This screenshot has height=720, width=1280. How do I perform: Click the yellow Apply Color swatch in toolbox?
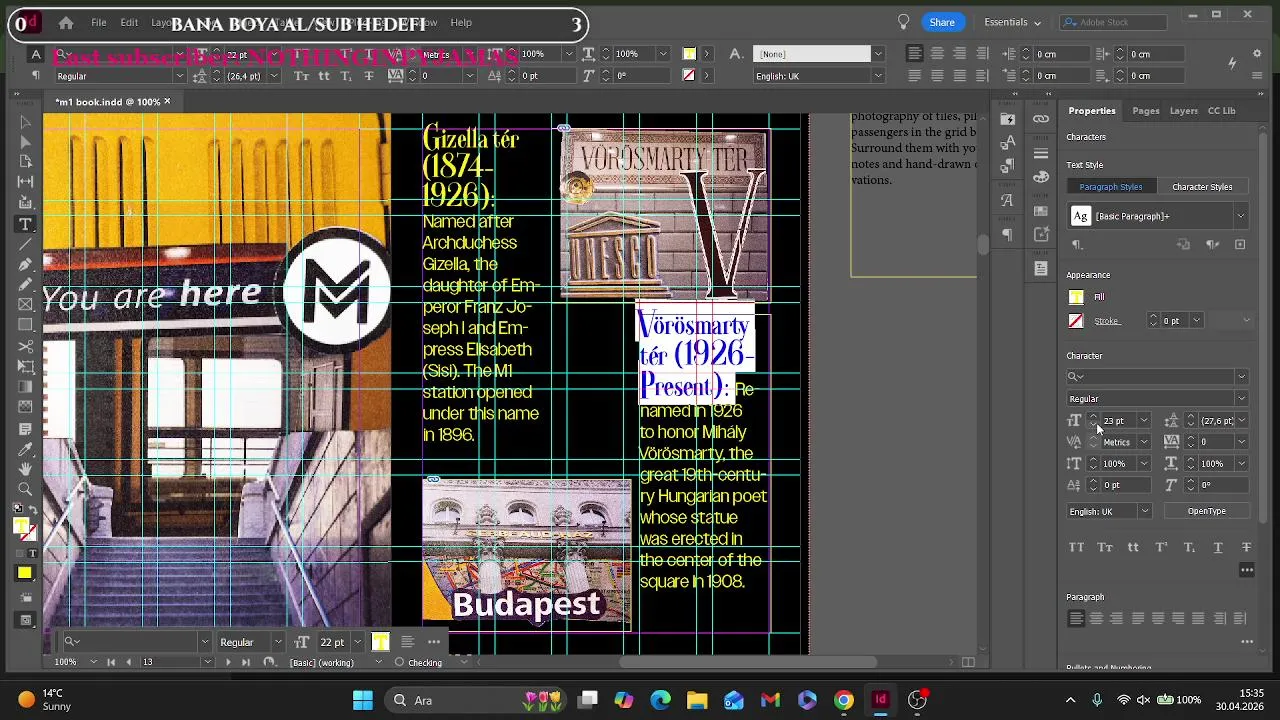pyautogui.click(x=25, y=573)
